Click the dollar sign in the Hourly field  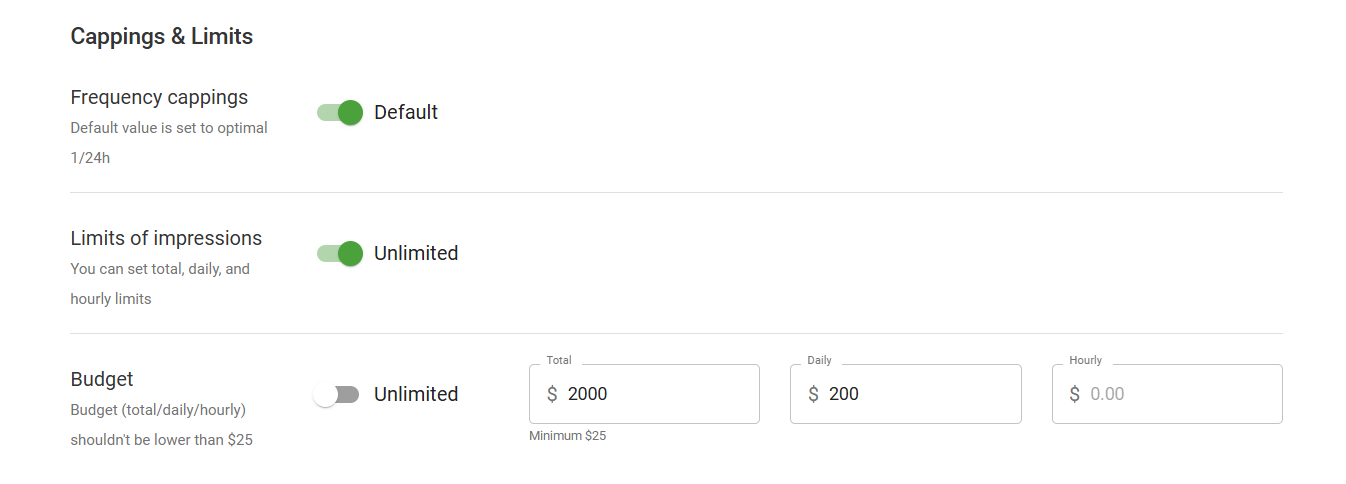click(x=1074, y=394)
